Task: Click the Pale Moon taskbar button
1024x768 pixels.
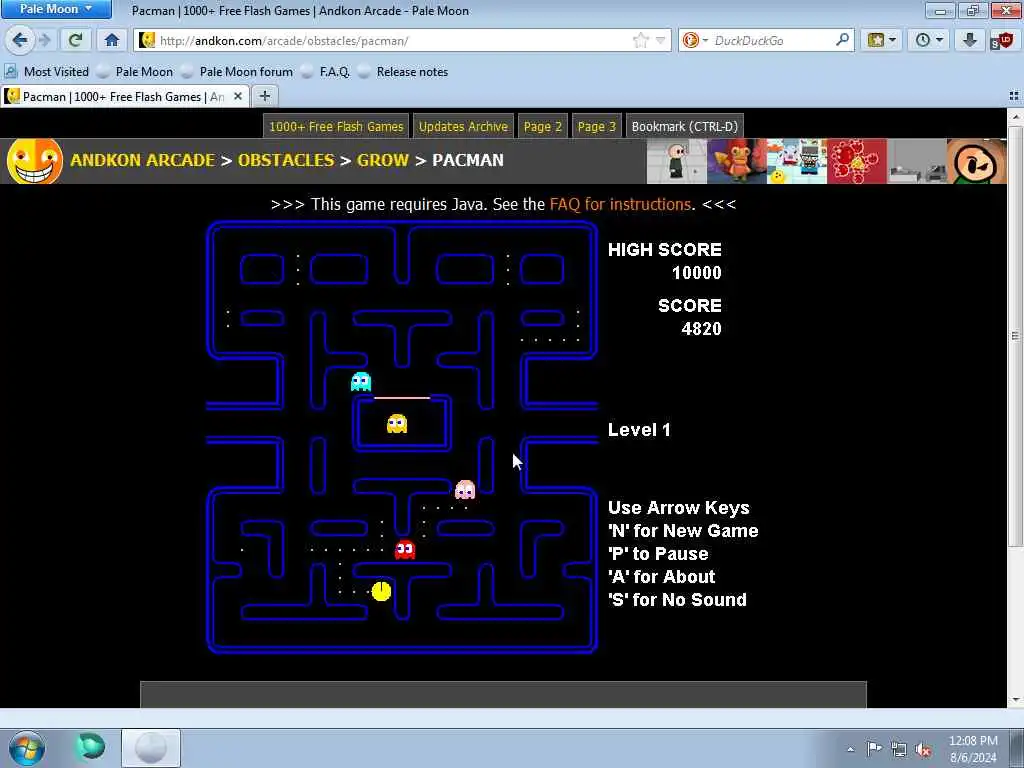Action: tap(151, 748)
